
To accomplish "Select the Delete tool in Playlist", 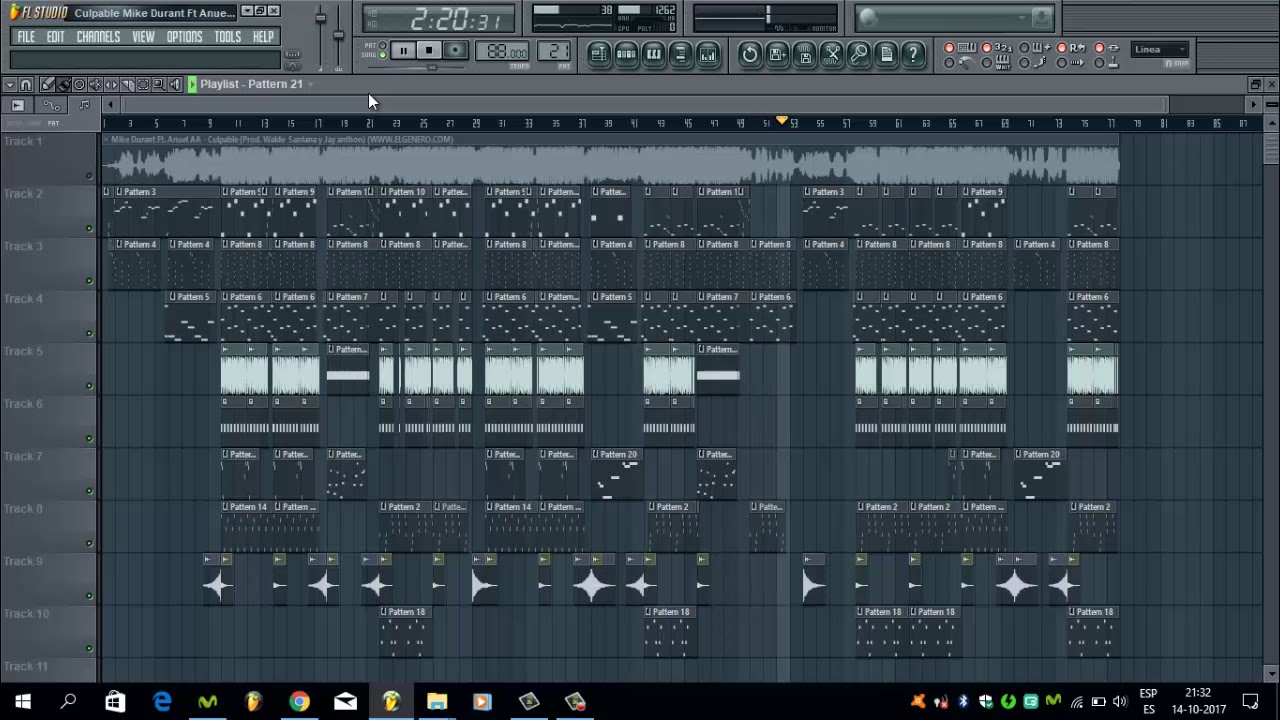I will (x=79, y=85).
